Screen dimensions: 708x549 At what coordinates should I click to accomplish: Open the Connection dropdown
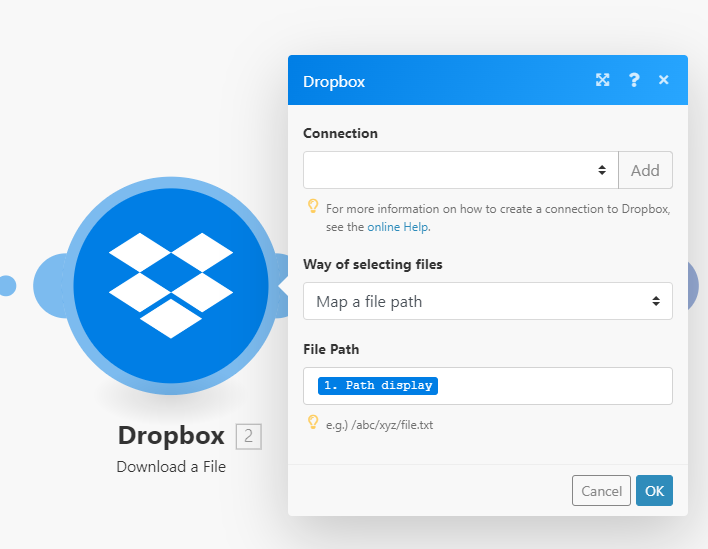(461, 170)
